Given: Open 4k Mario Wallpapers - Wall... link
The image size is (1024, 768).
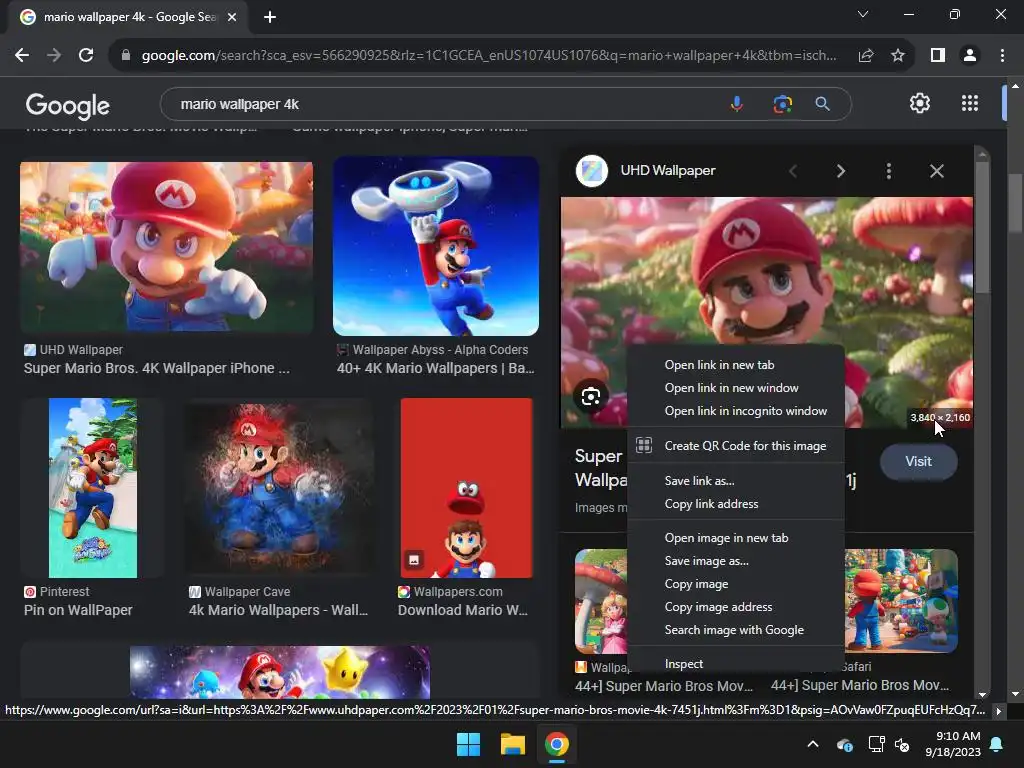Looking at the screenshot, I should coord(278,610).
